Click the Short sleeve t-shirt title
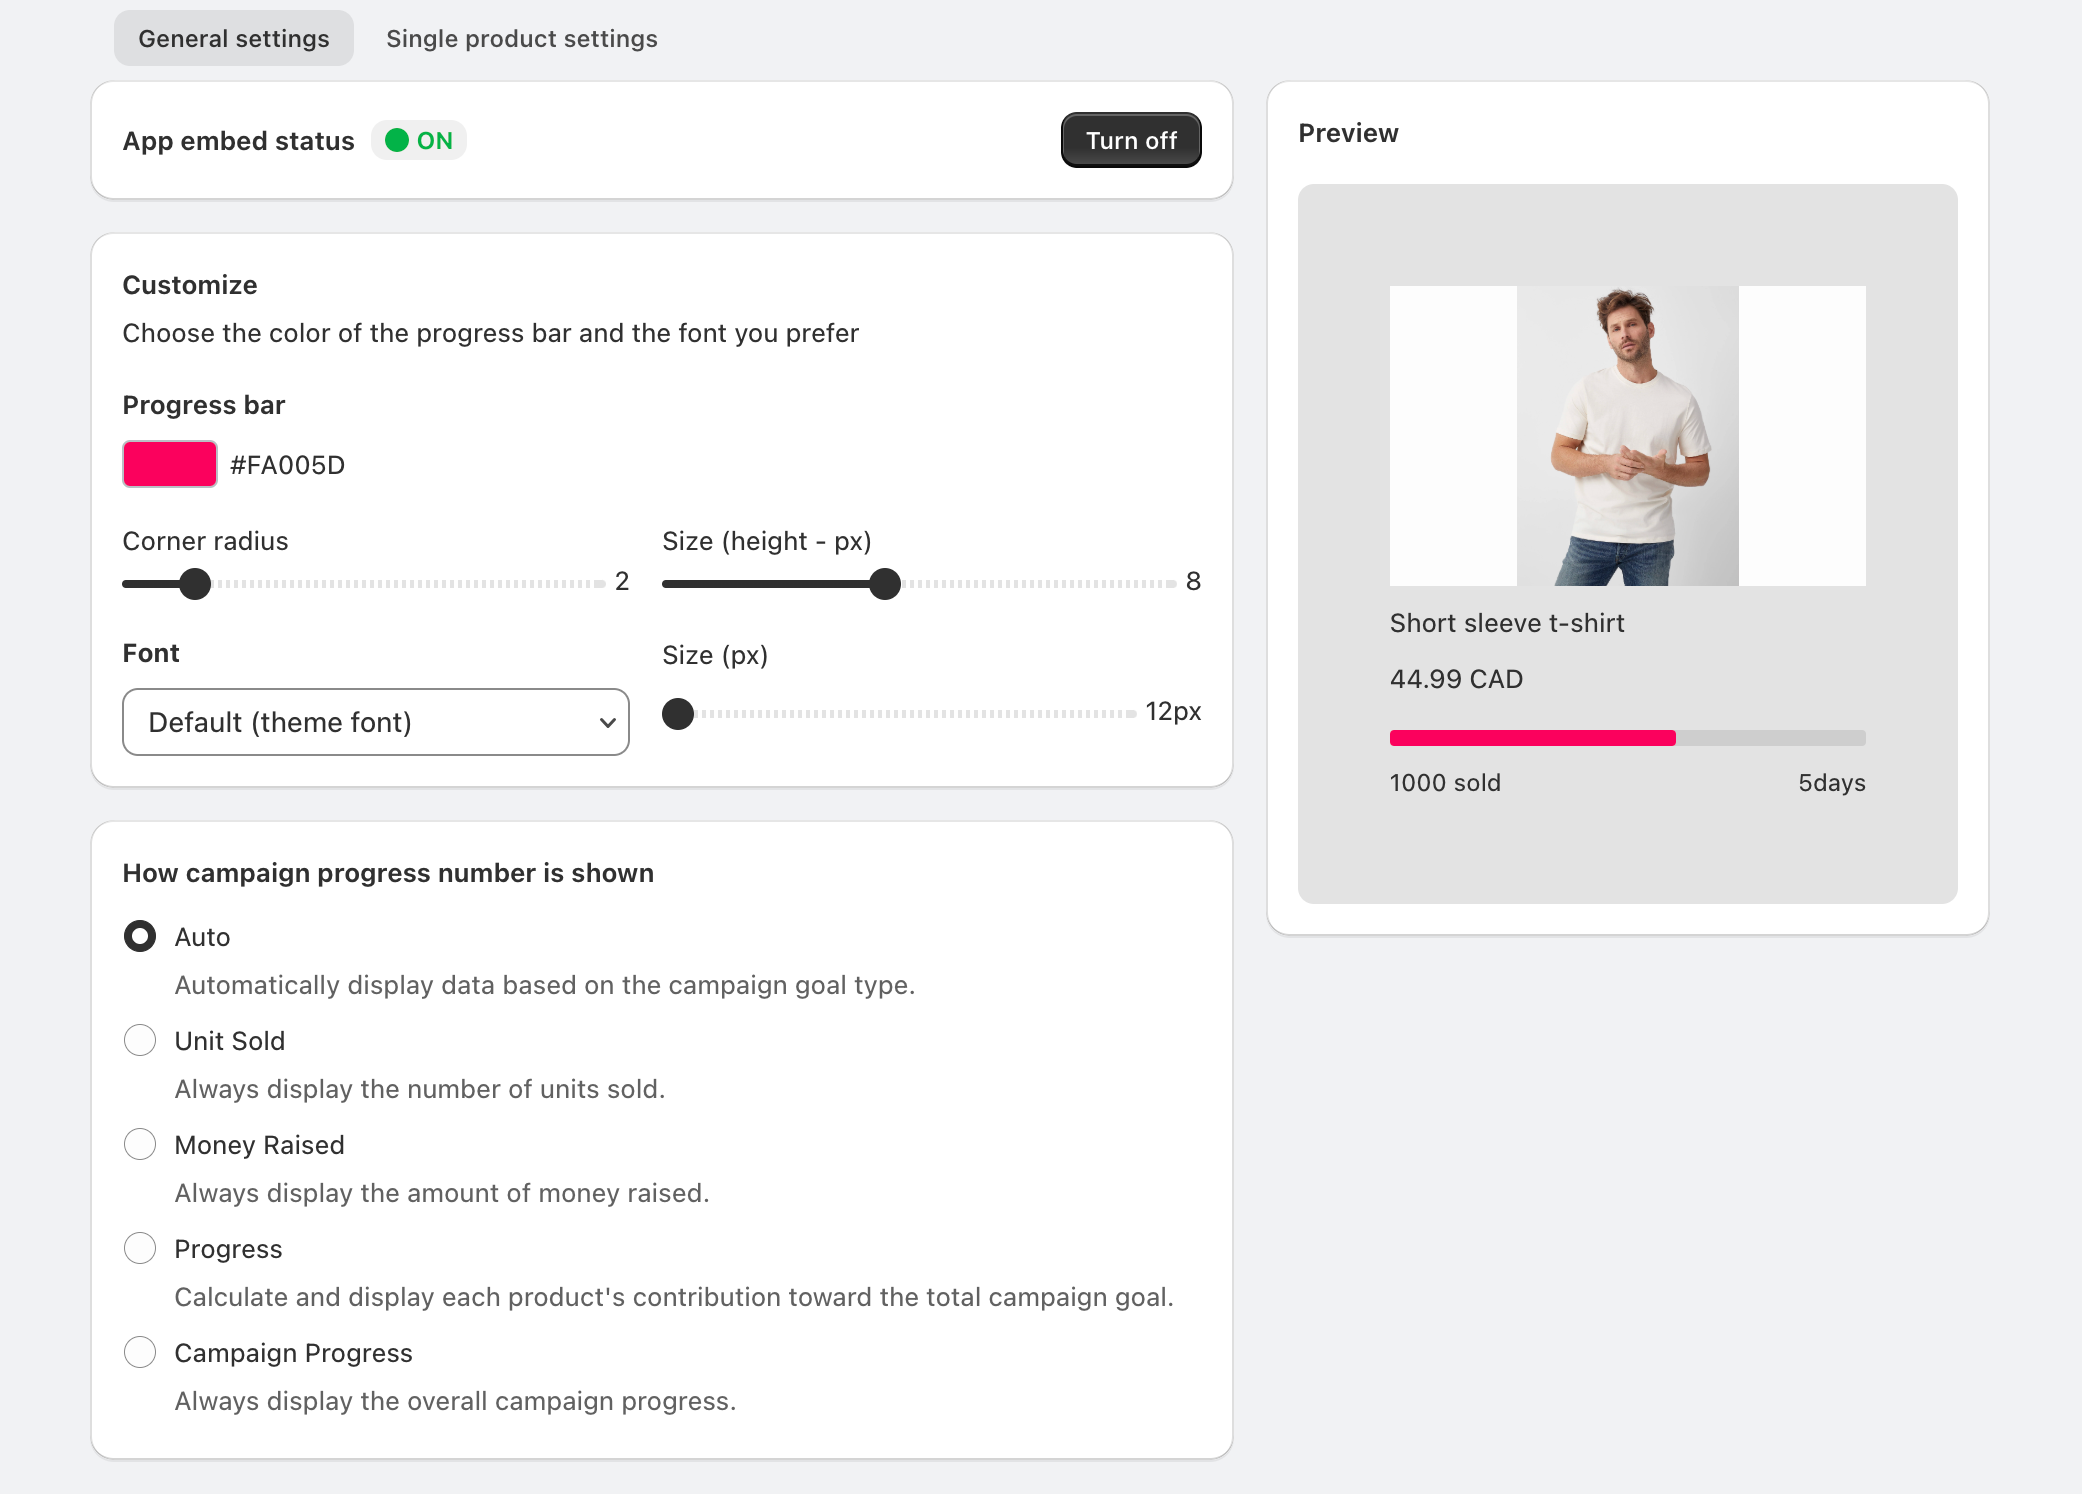The width and height of the screenshot is (2082, 1494). pos(1506,623)
